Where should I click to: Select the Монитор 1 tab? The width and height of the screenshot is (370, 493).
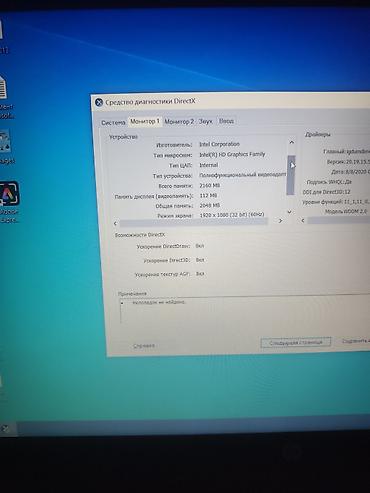(x=145, y=121)
